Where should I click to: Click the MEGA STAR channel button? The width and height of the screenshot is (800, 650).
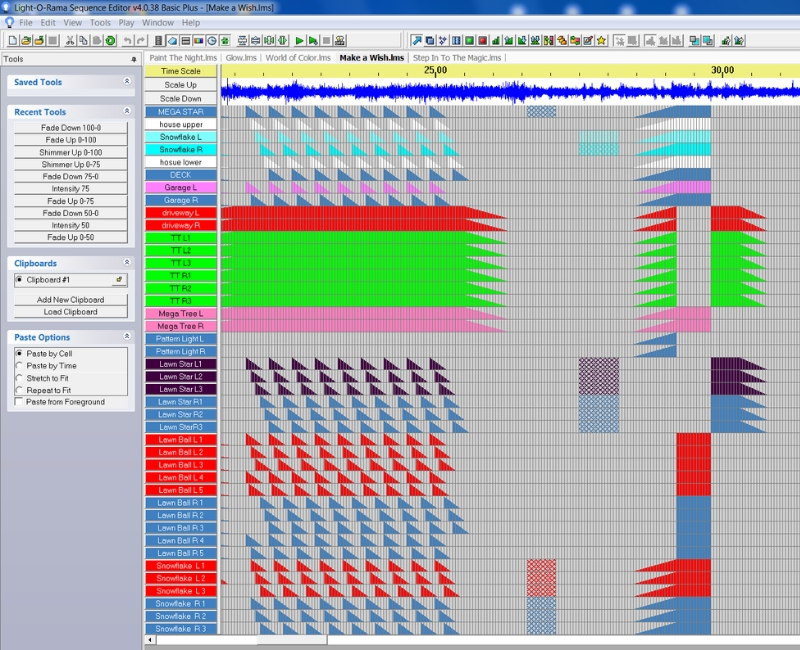(181, 112)
